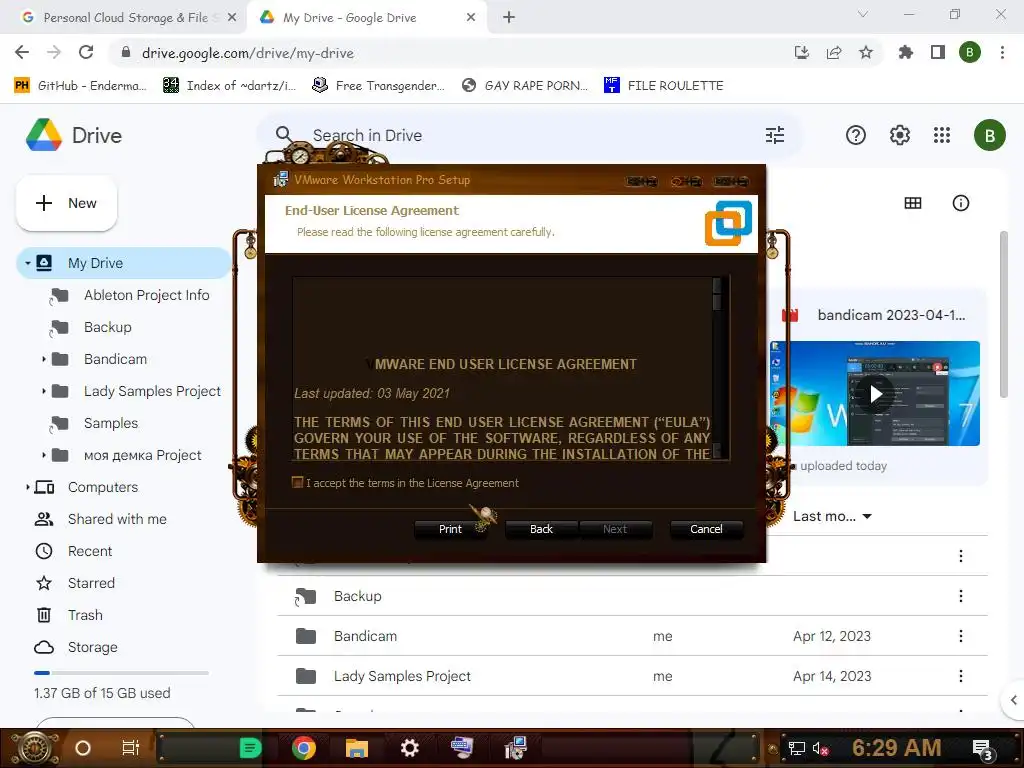1024x768 pixels.
Task: Open Settings gear on taskbar
Action: (x=409, y=748)
